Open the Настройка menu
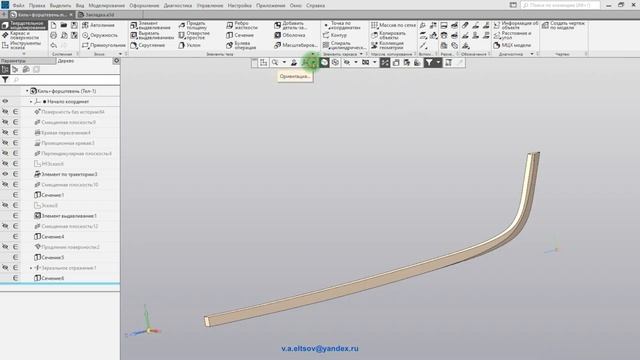This screenshot has height=360, width=640. tap(239, 6)
